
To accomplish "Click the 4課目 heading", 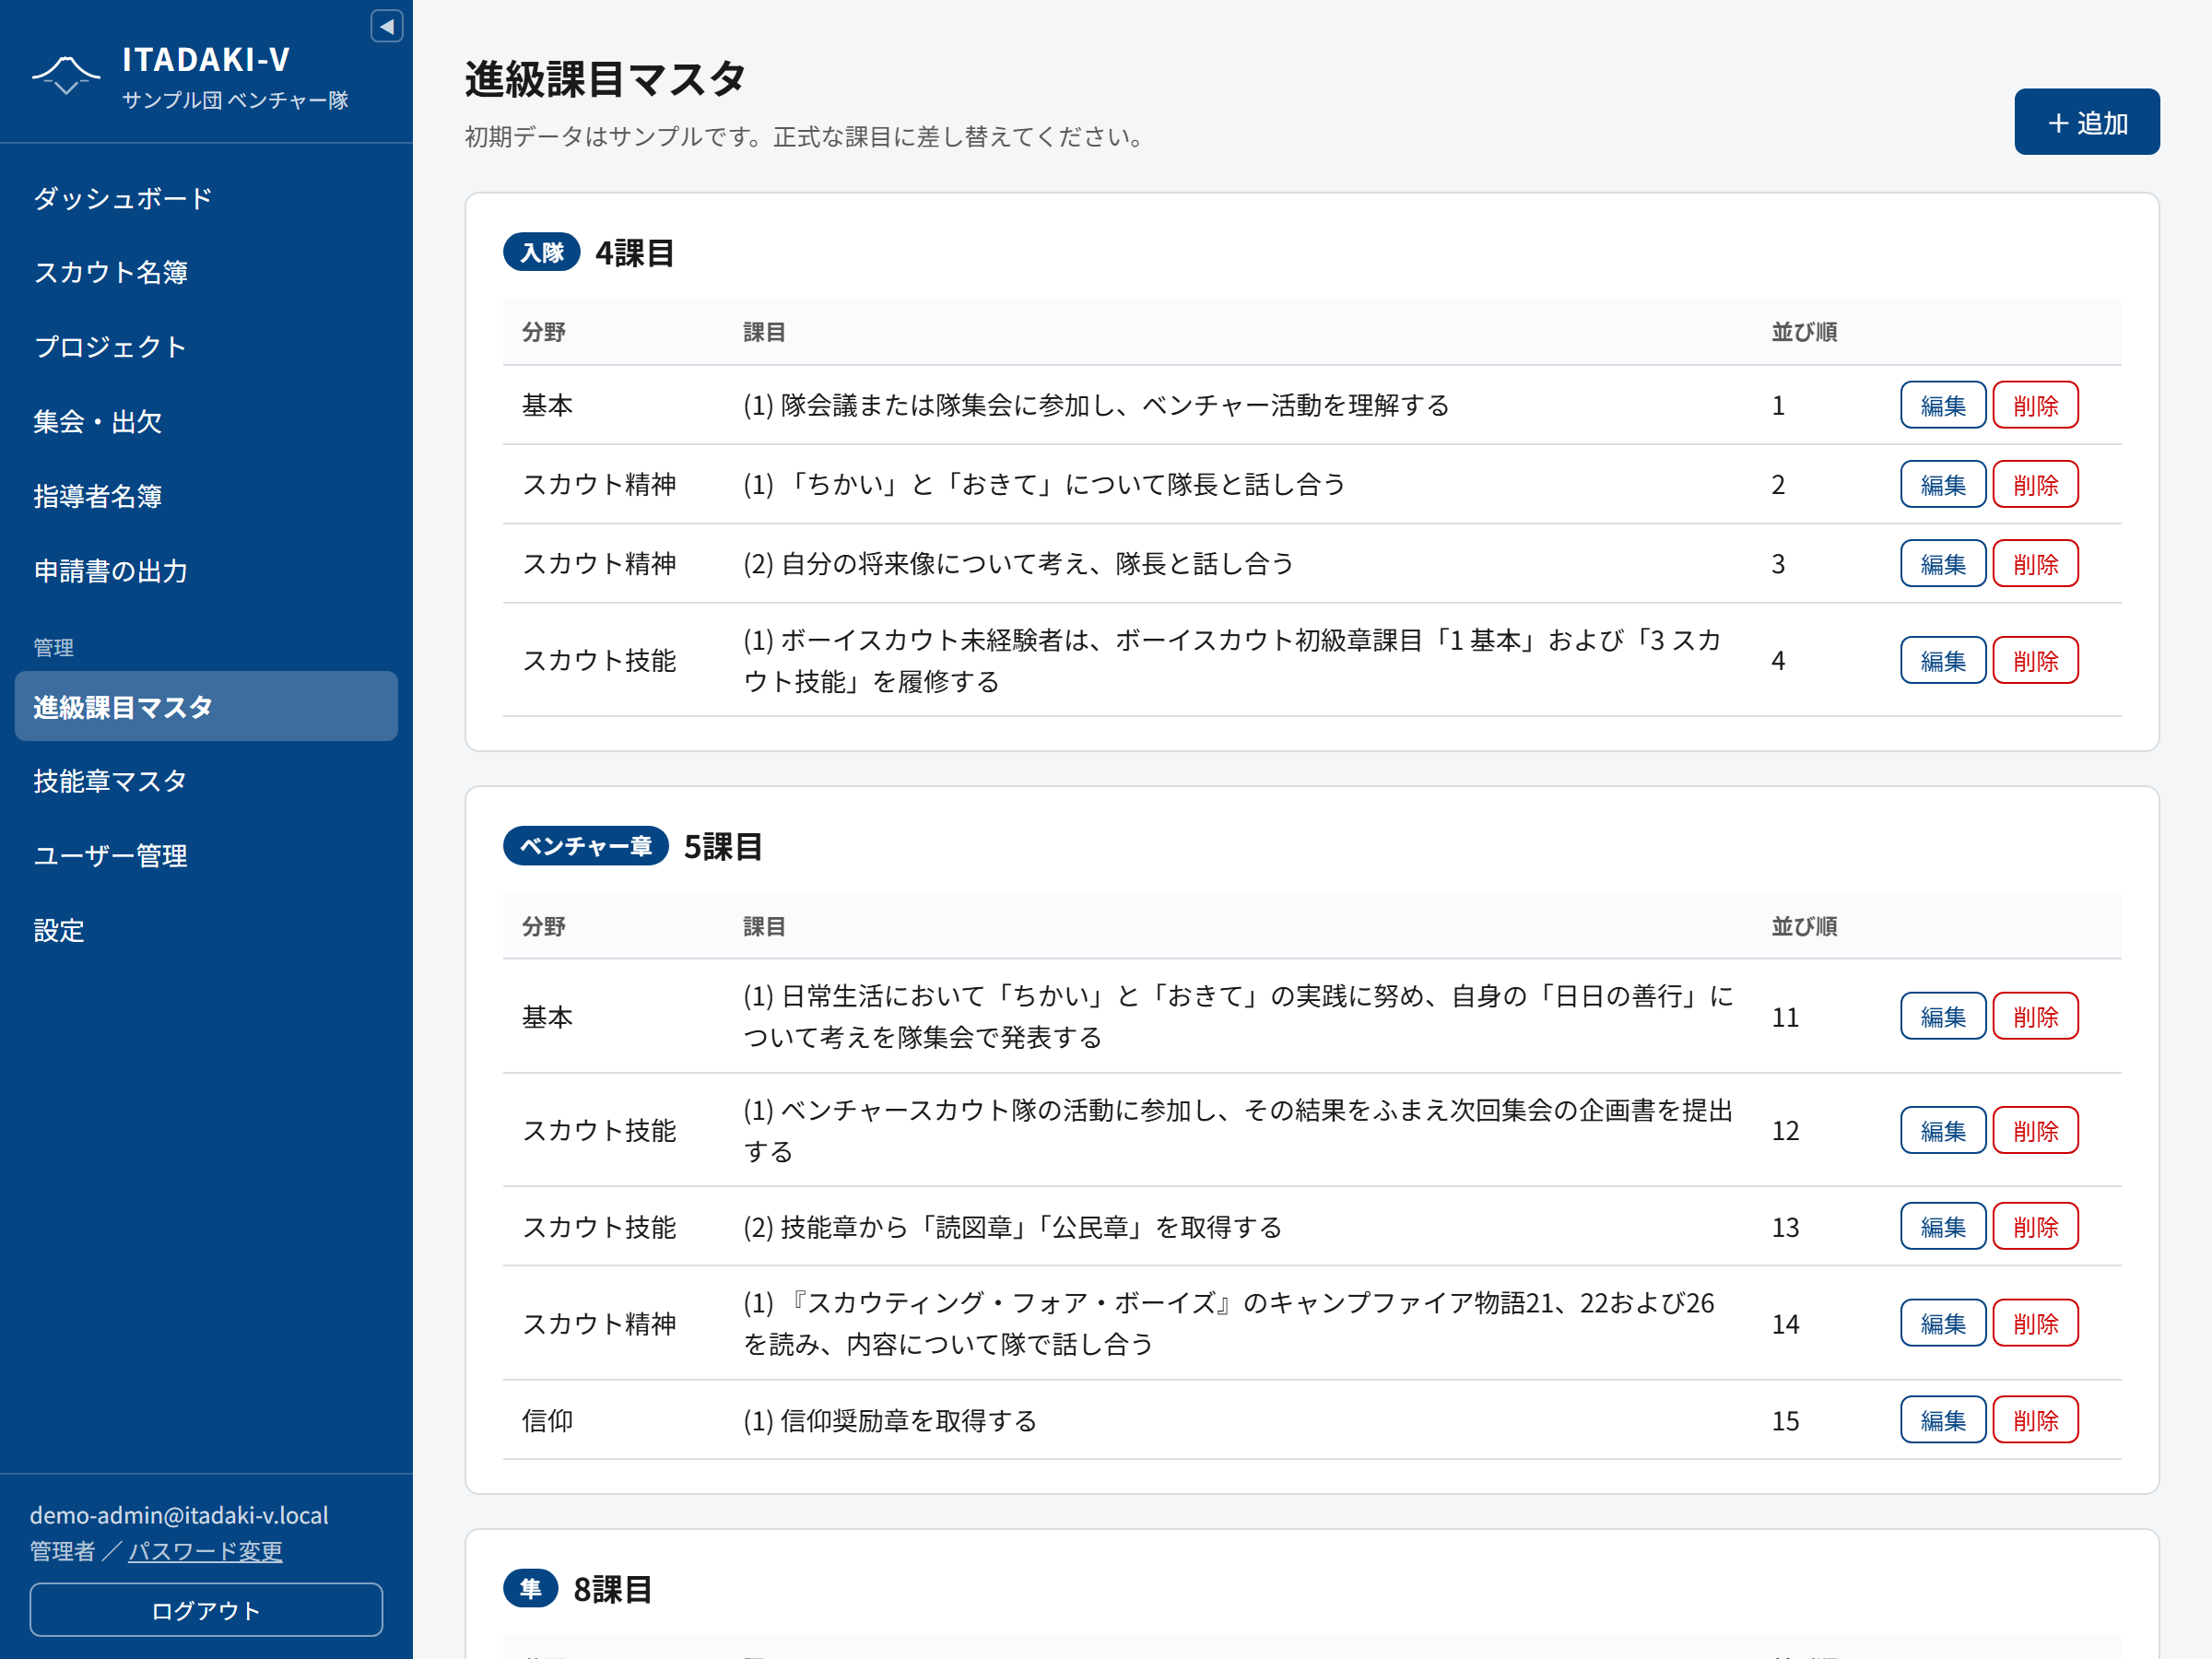I will [x=634, y=253].
